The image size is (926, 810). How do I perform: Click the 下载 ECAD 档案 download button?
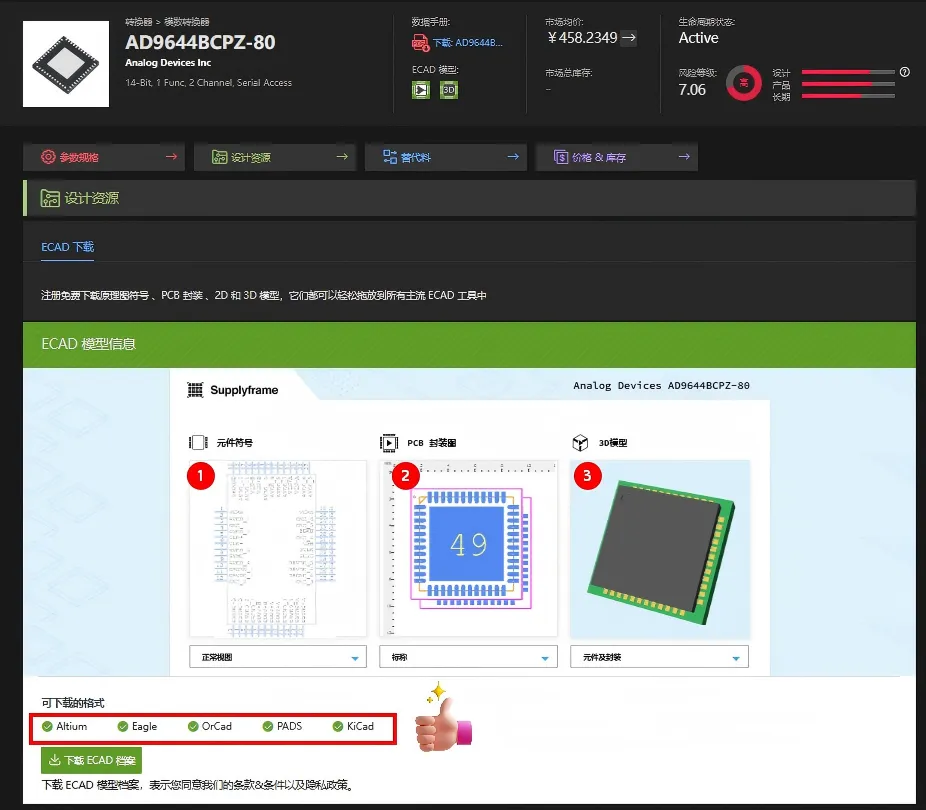[92, 760]
